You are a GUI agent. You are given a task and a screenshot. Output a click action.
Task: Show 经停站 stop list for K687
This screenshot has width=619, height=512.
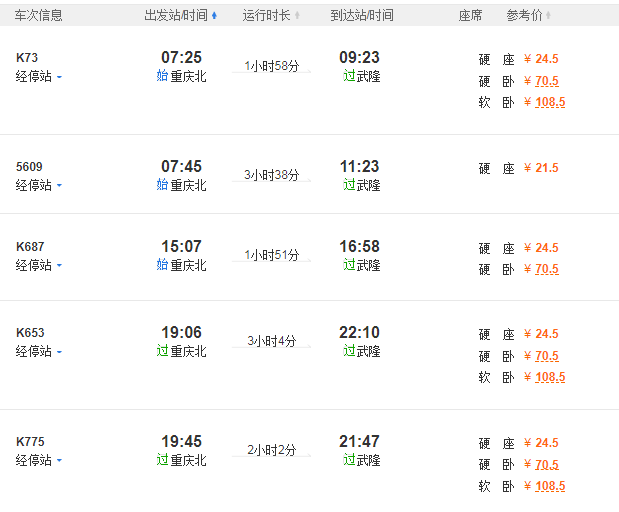point(38,265)
